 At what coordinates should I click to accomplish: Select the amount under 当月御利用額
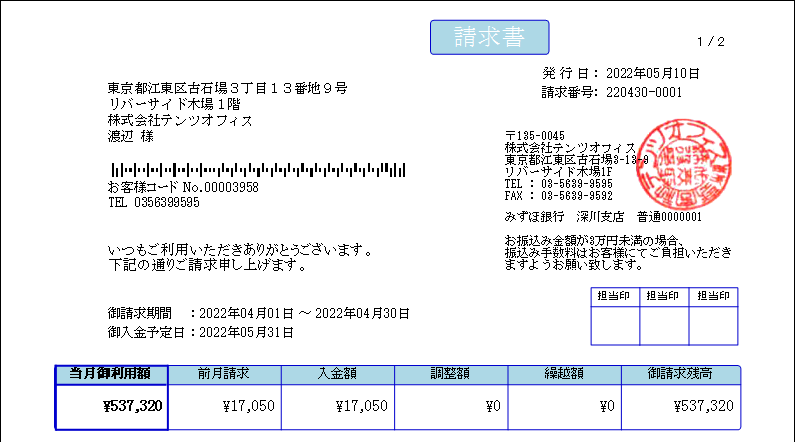(x=132, y=406)
